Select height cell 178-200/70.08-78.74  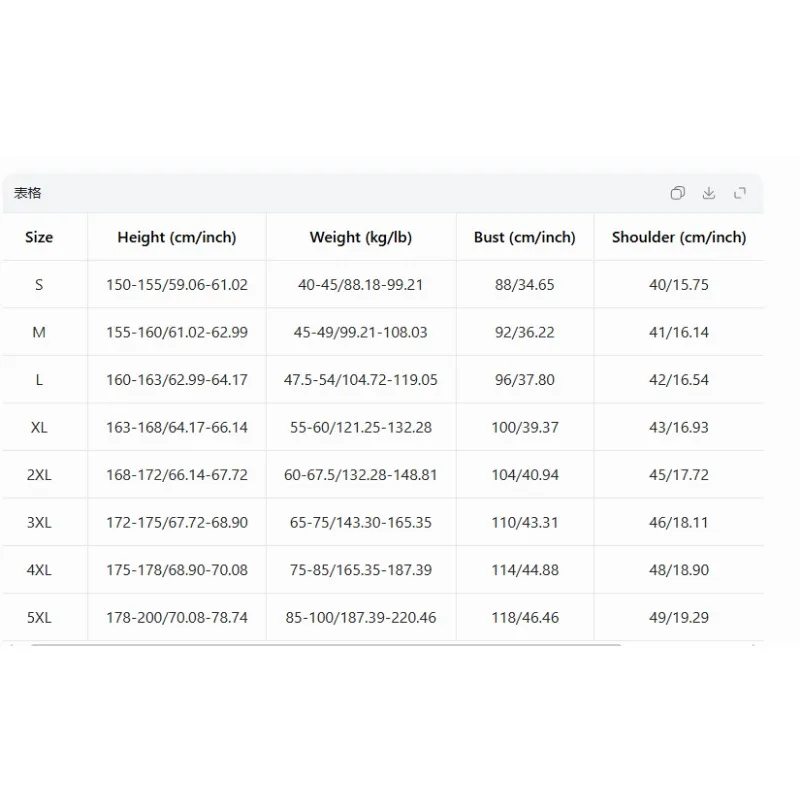pyautogui.click(x=177, y=617)
